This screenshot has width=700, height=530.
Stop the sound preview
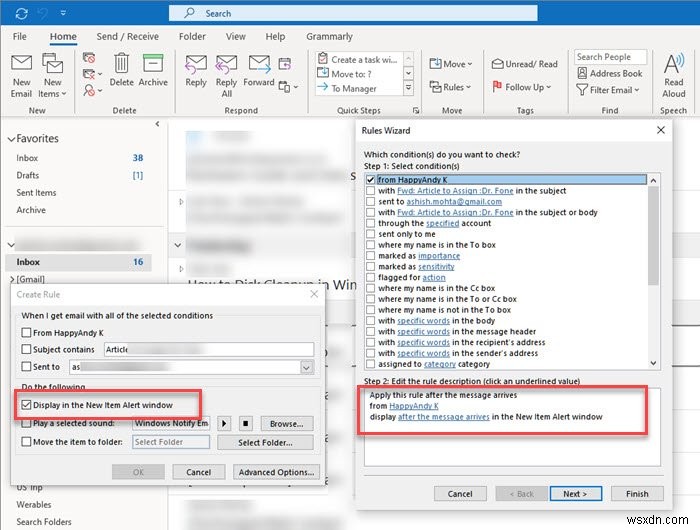click(246, 424)
